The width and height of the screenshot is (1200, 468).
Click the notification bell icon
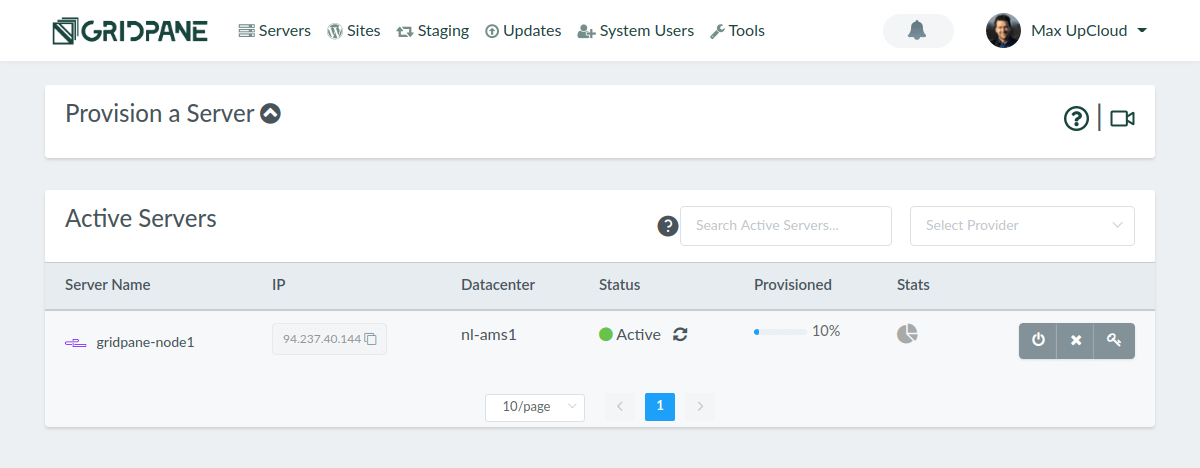point(917,31)
